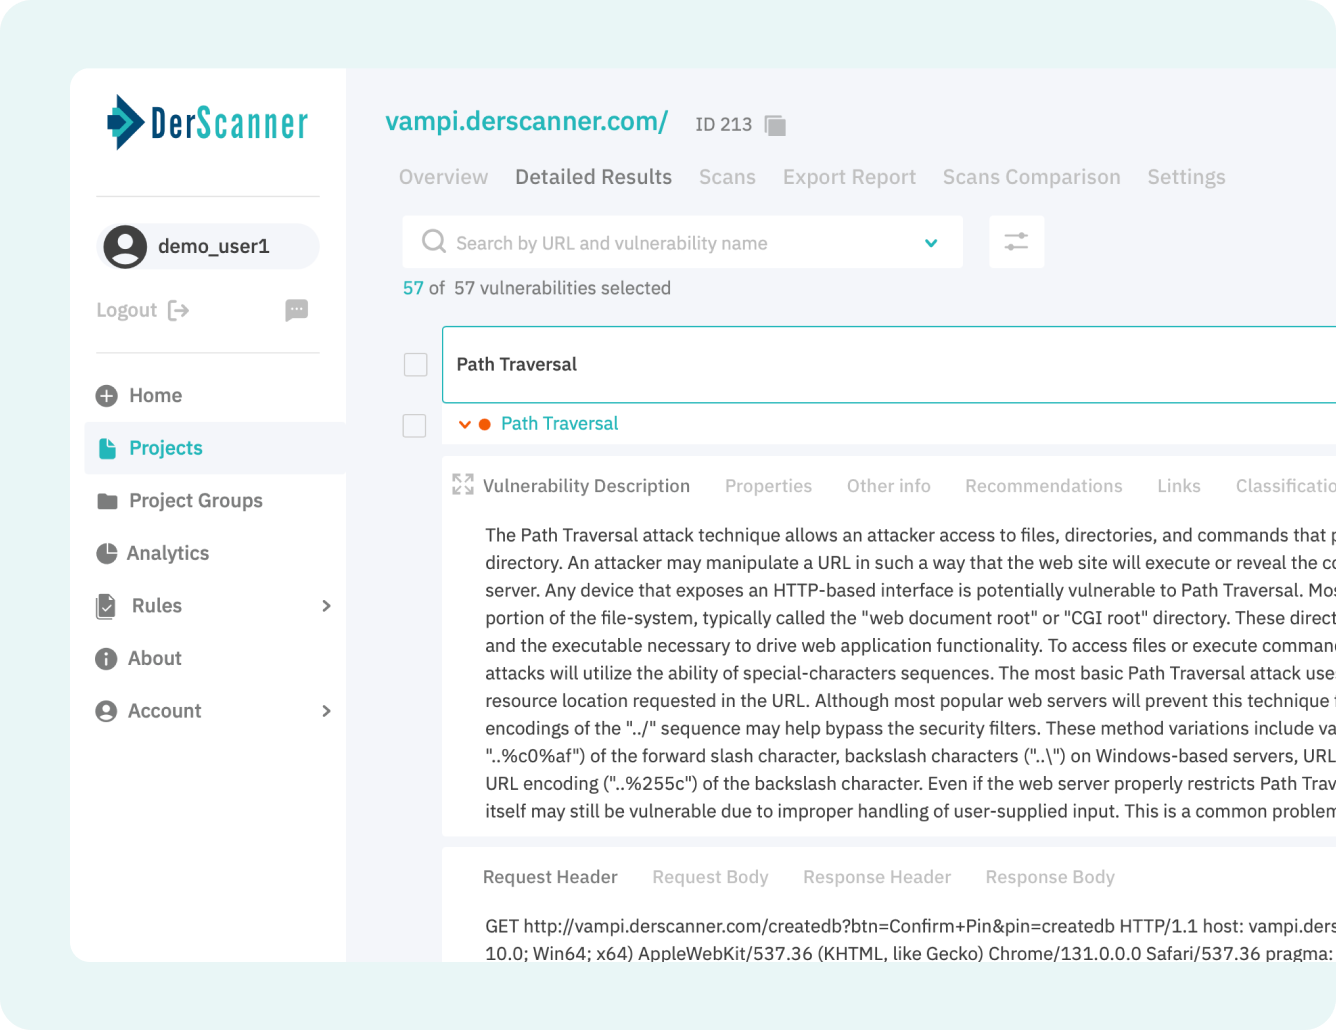The height and width of the screenshot is (1030, 1336).
Task: Click the Project Groups folder icon
Action: (x=107, y=501)
